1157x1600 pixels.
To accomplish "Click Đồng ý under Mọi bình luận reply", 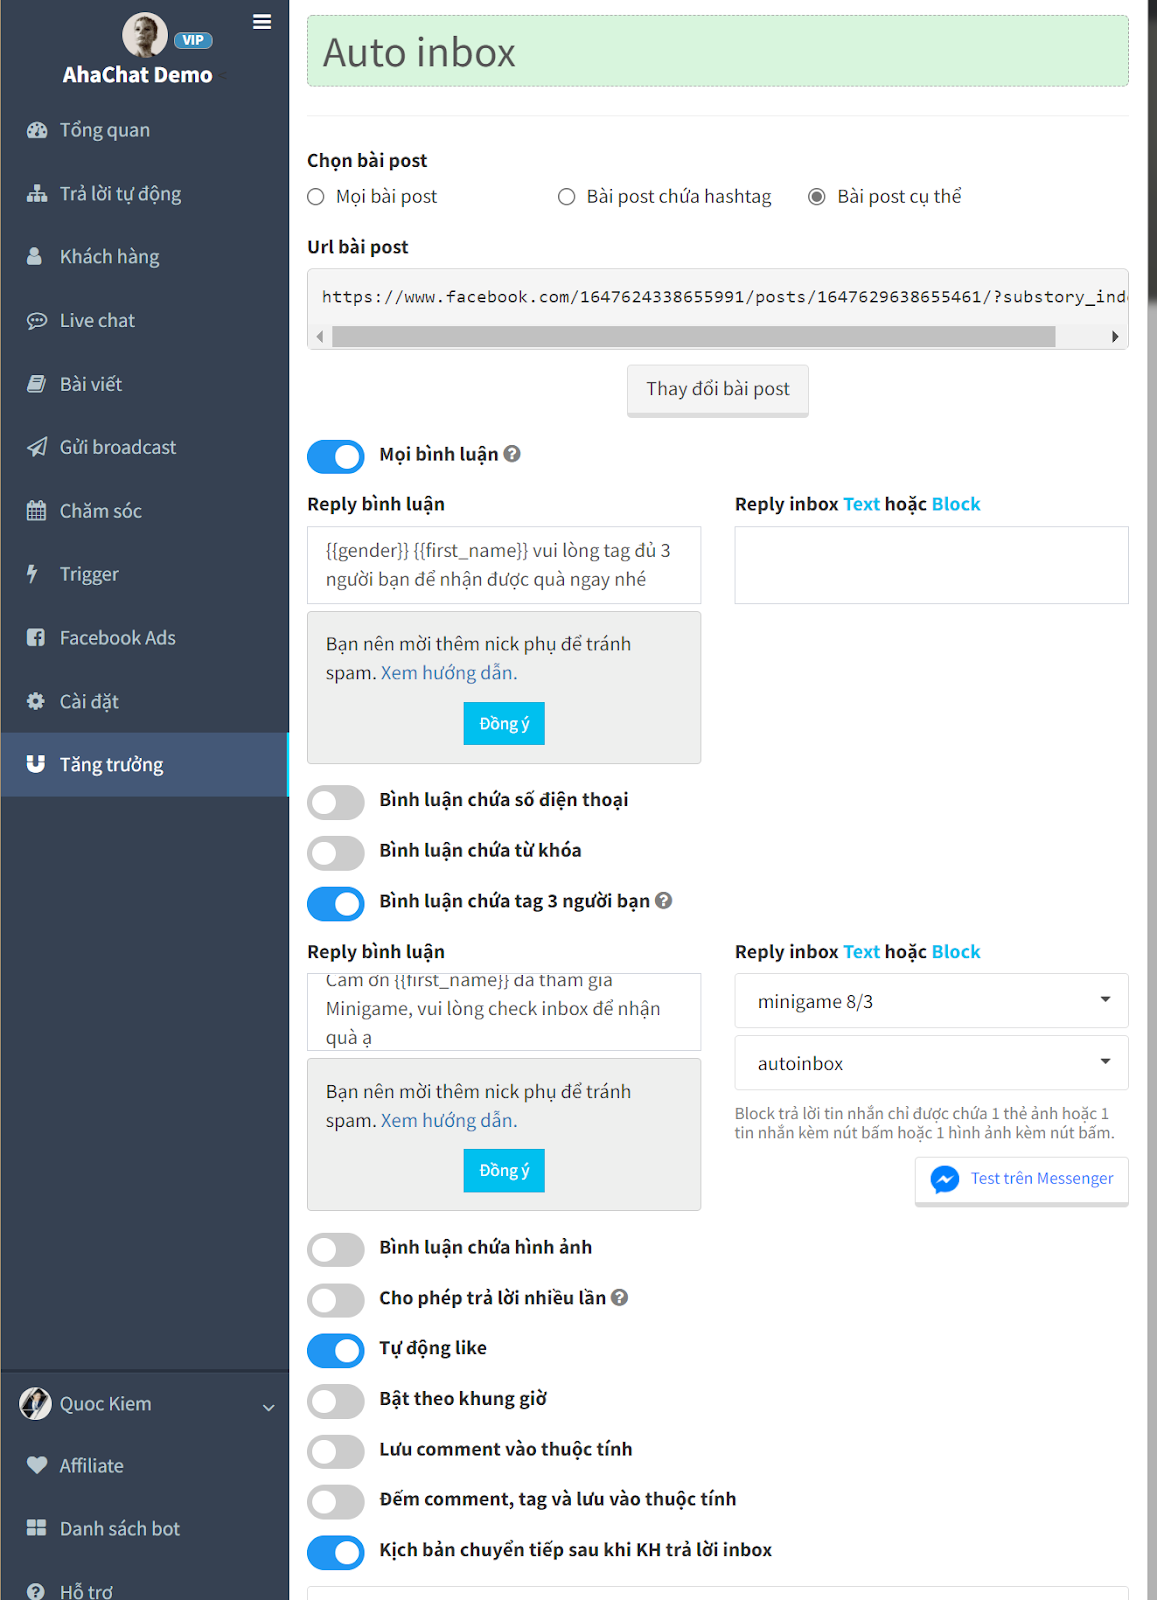I will pos(504,723).
